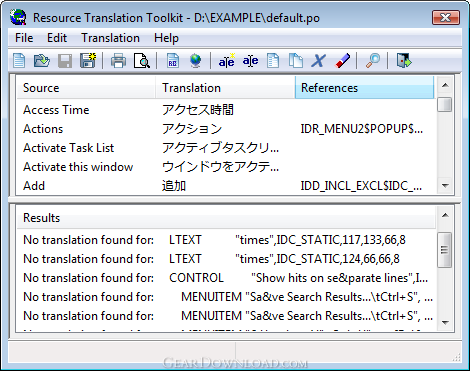
Task: Click the scrollbar thumb in Results pane
Action: (x=445, y=250)
